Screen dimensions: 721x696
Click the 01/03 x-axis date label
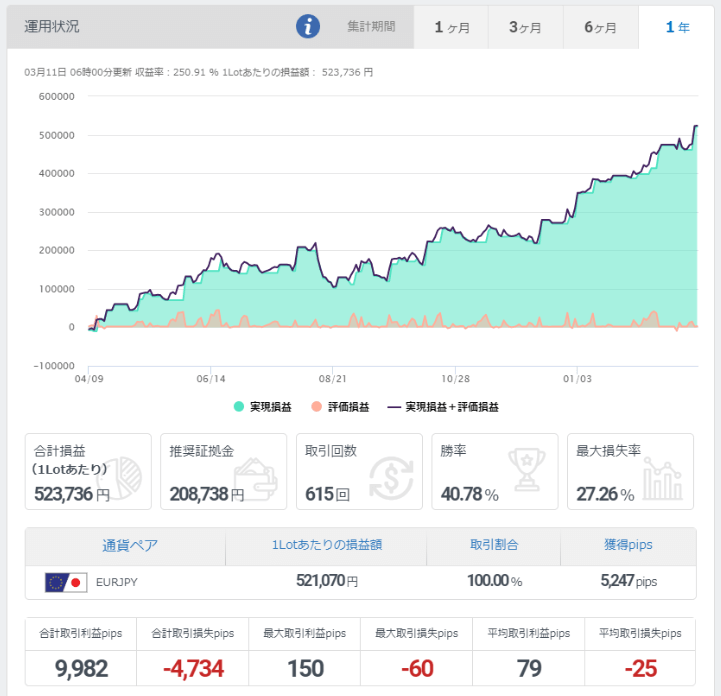pos(577,379)
